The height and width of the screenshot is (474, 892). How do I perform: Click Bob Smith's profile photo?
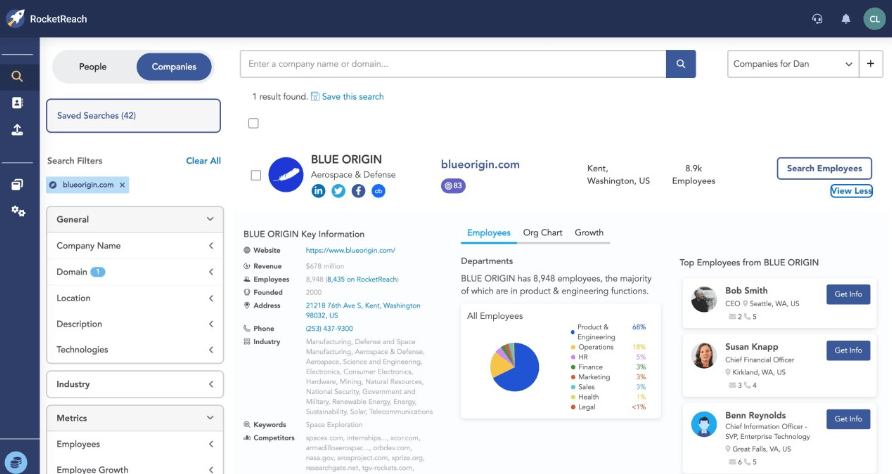tap(704, 299)
